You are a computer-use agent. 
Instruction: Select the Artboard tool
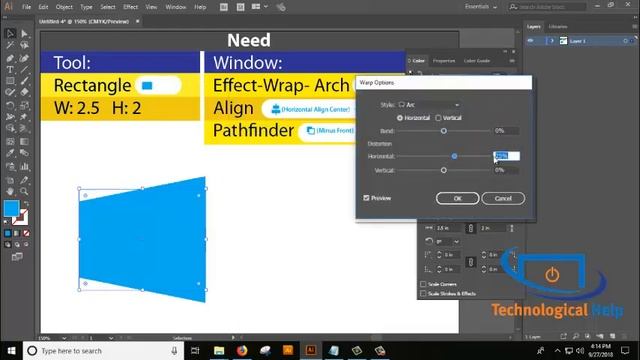tap(10, 180)
